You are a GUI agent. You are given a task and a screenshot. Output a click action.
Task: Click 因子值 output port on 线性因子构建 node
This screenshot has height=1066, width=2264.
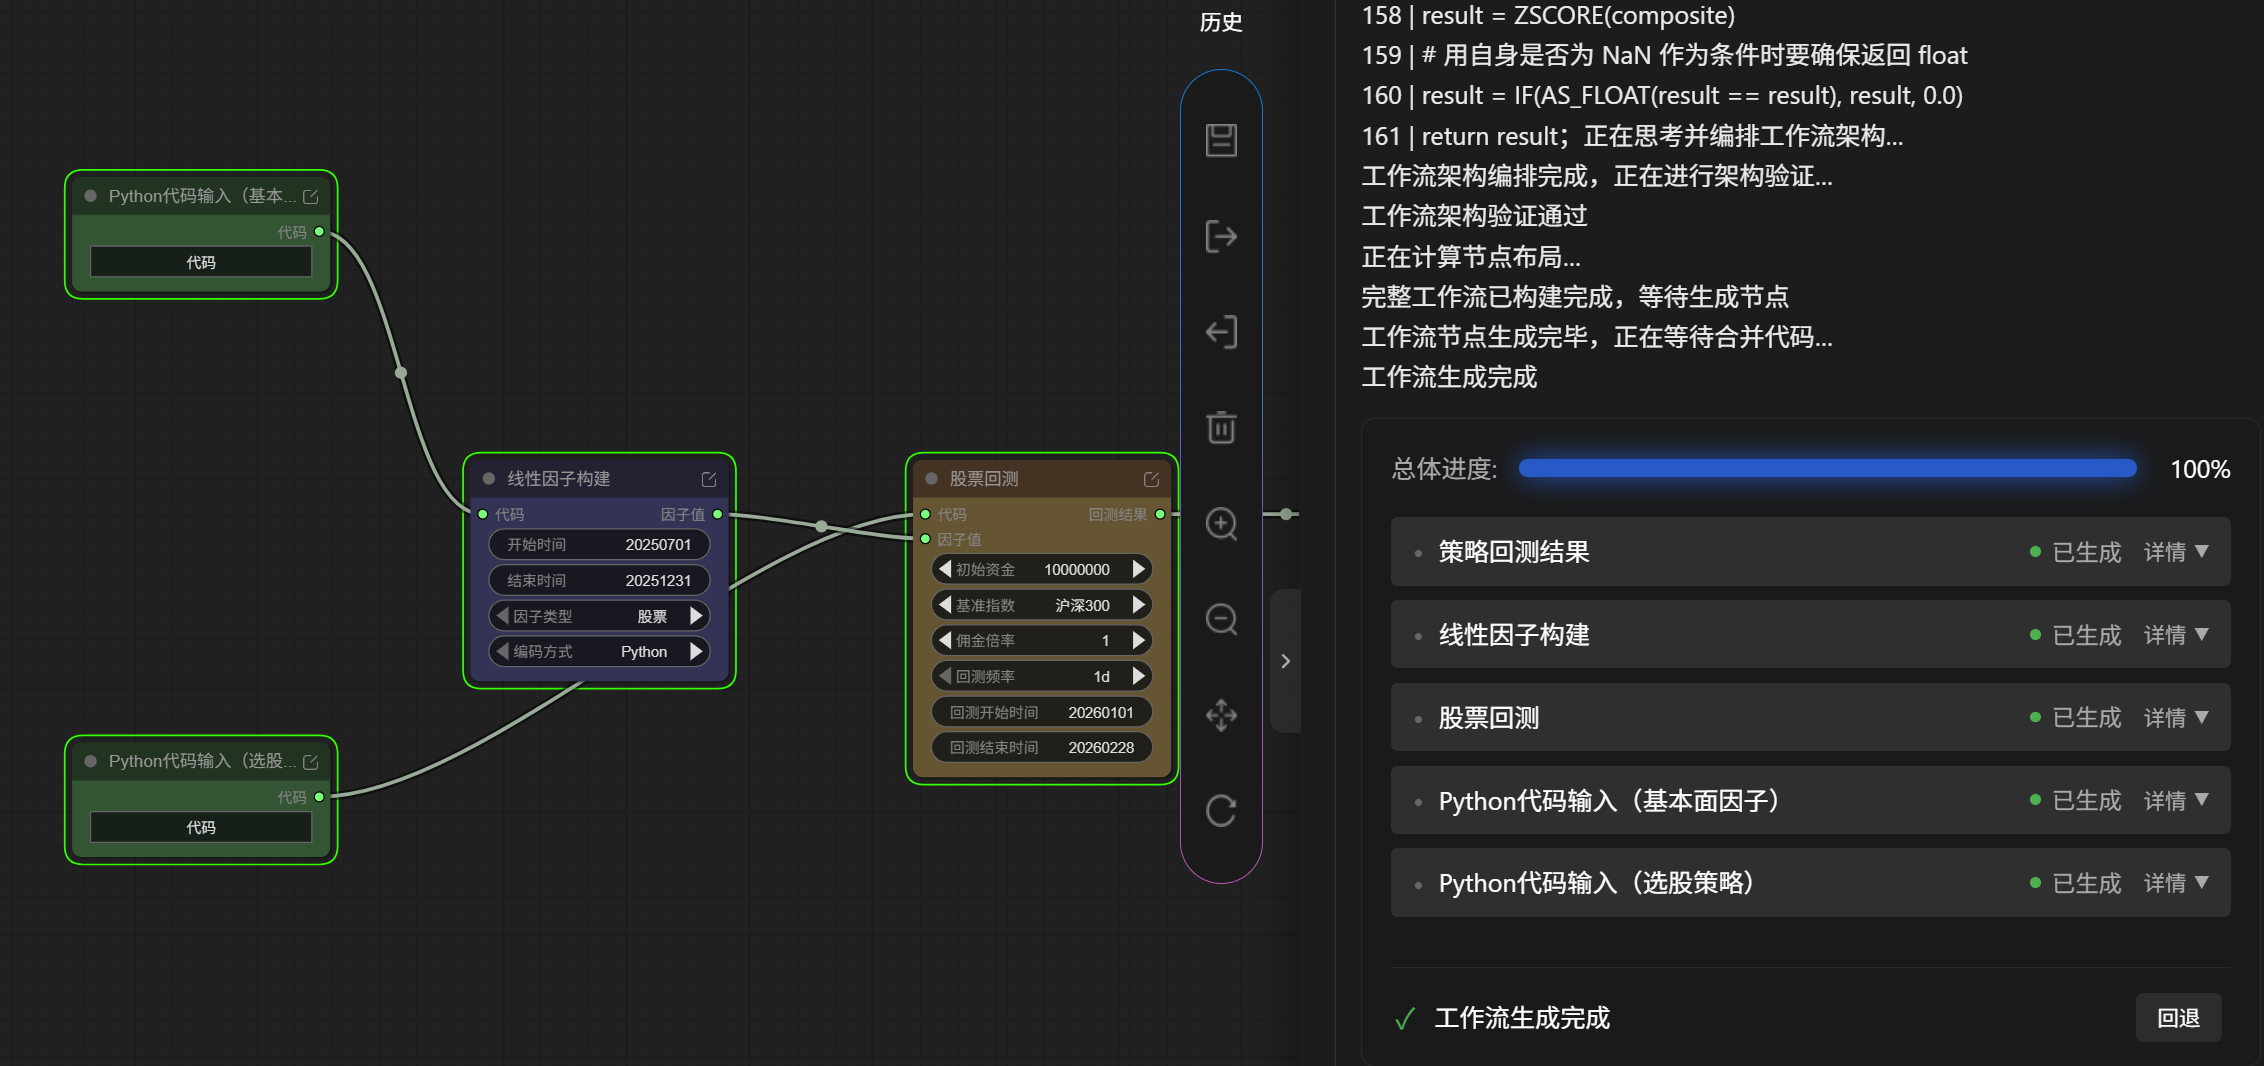[x=717, y=514]
